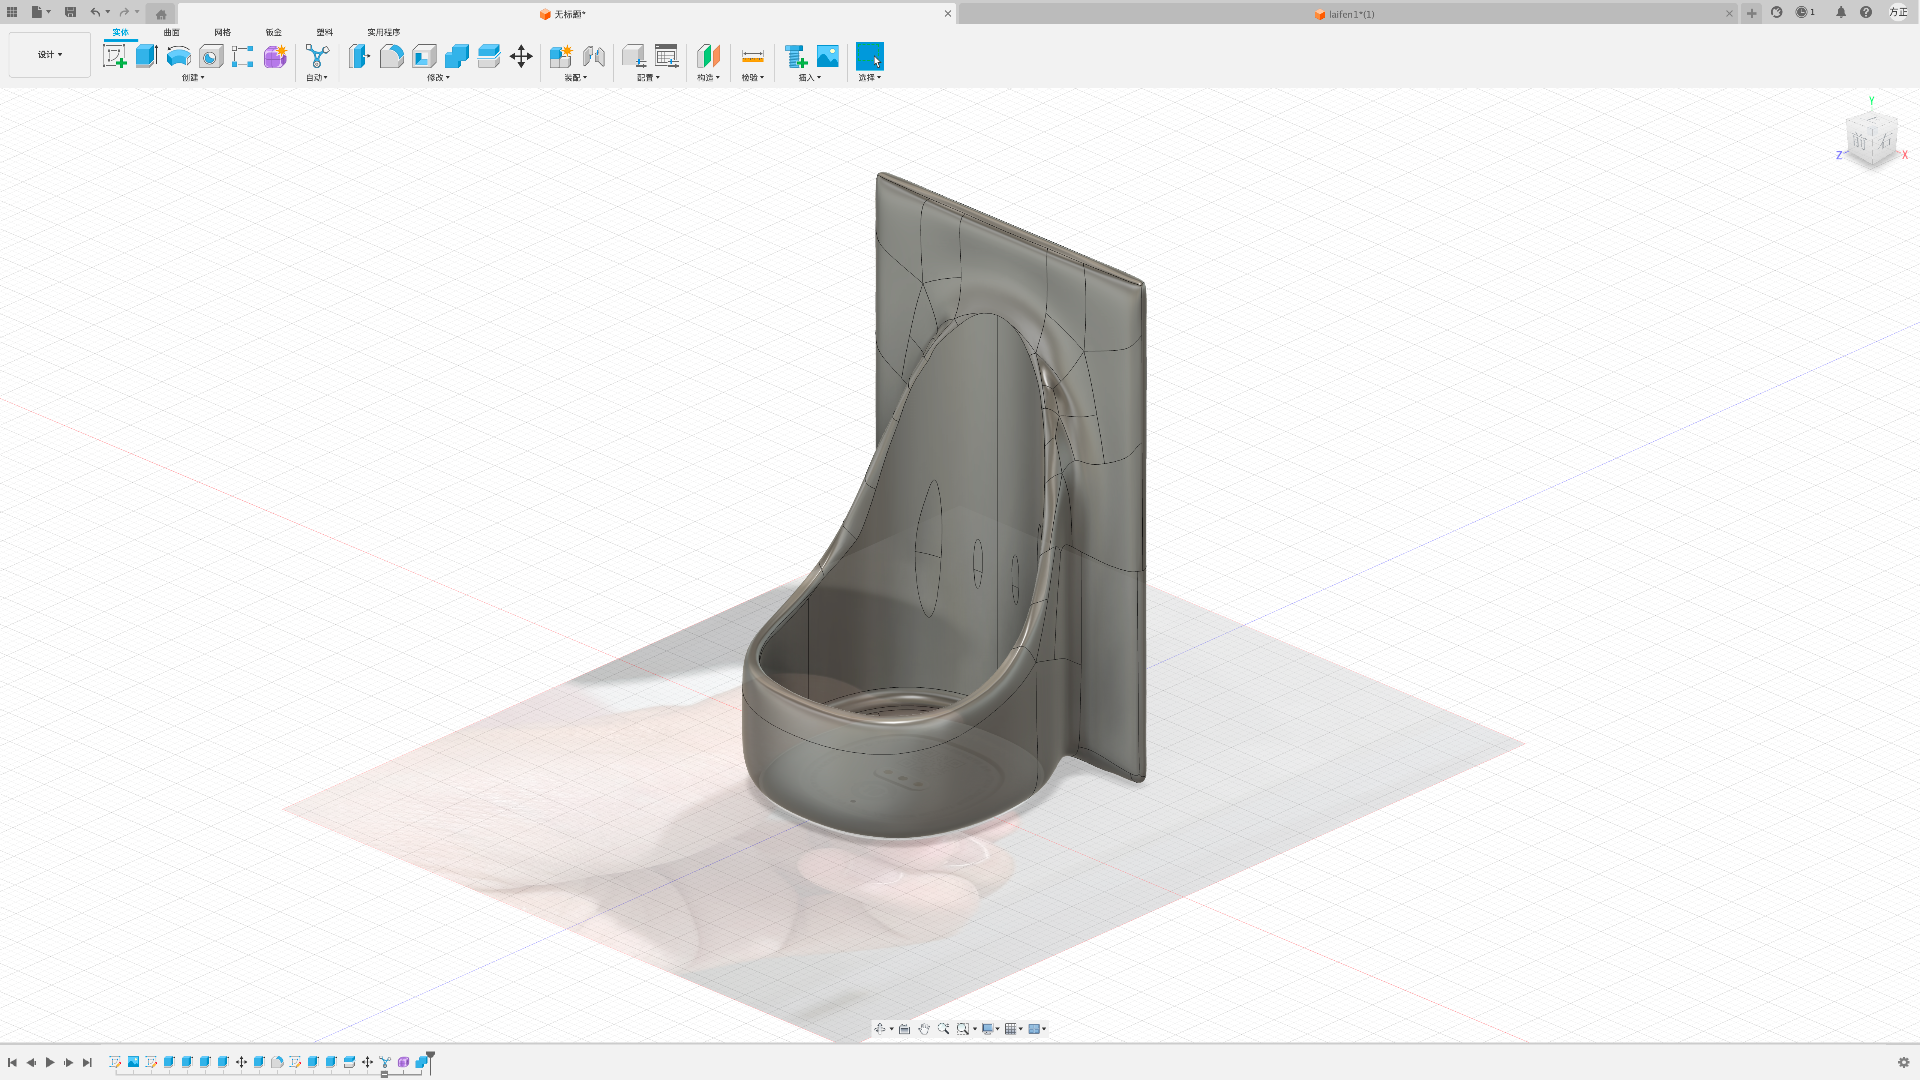
Task: Click the Revolve tool
Action: [x=179, y=57]
